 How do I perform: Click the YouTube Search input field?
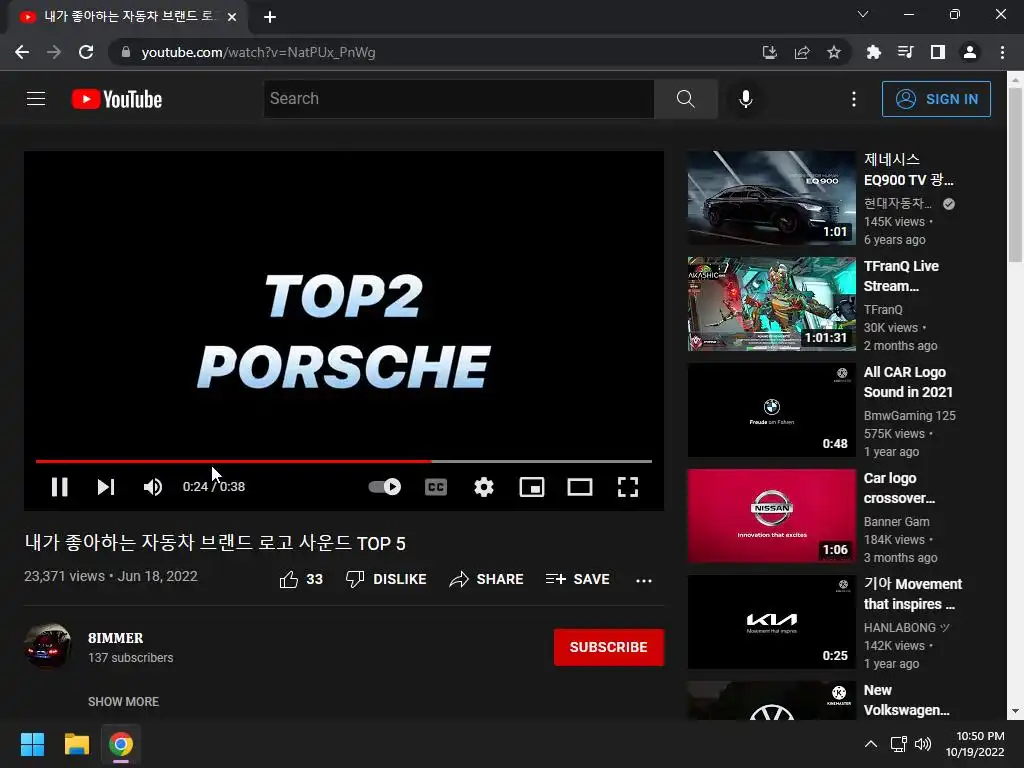click(x=458, y=99)
